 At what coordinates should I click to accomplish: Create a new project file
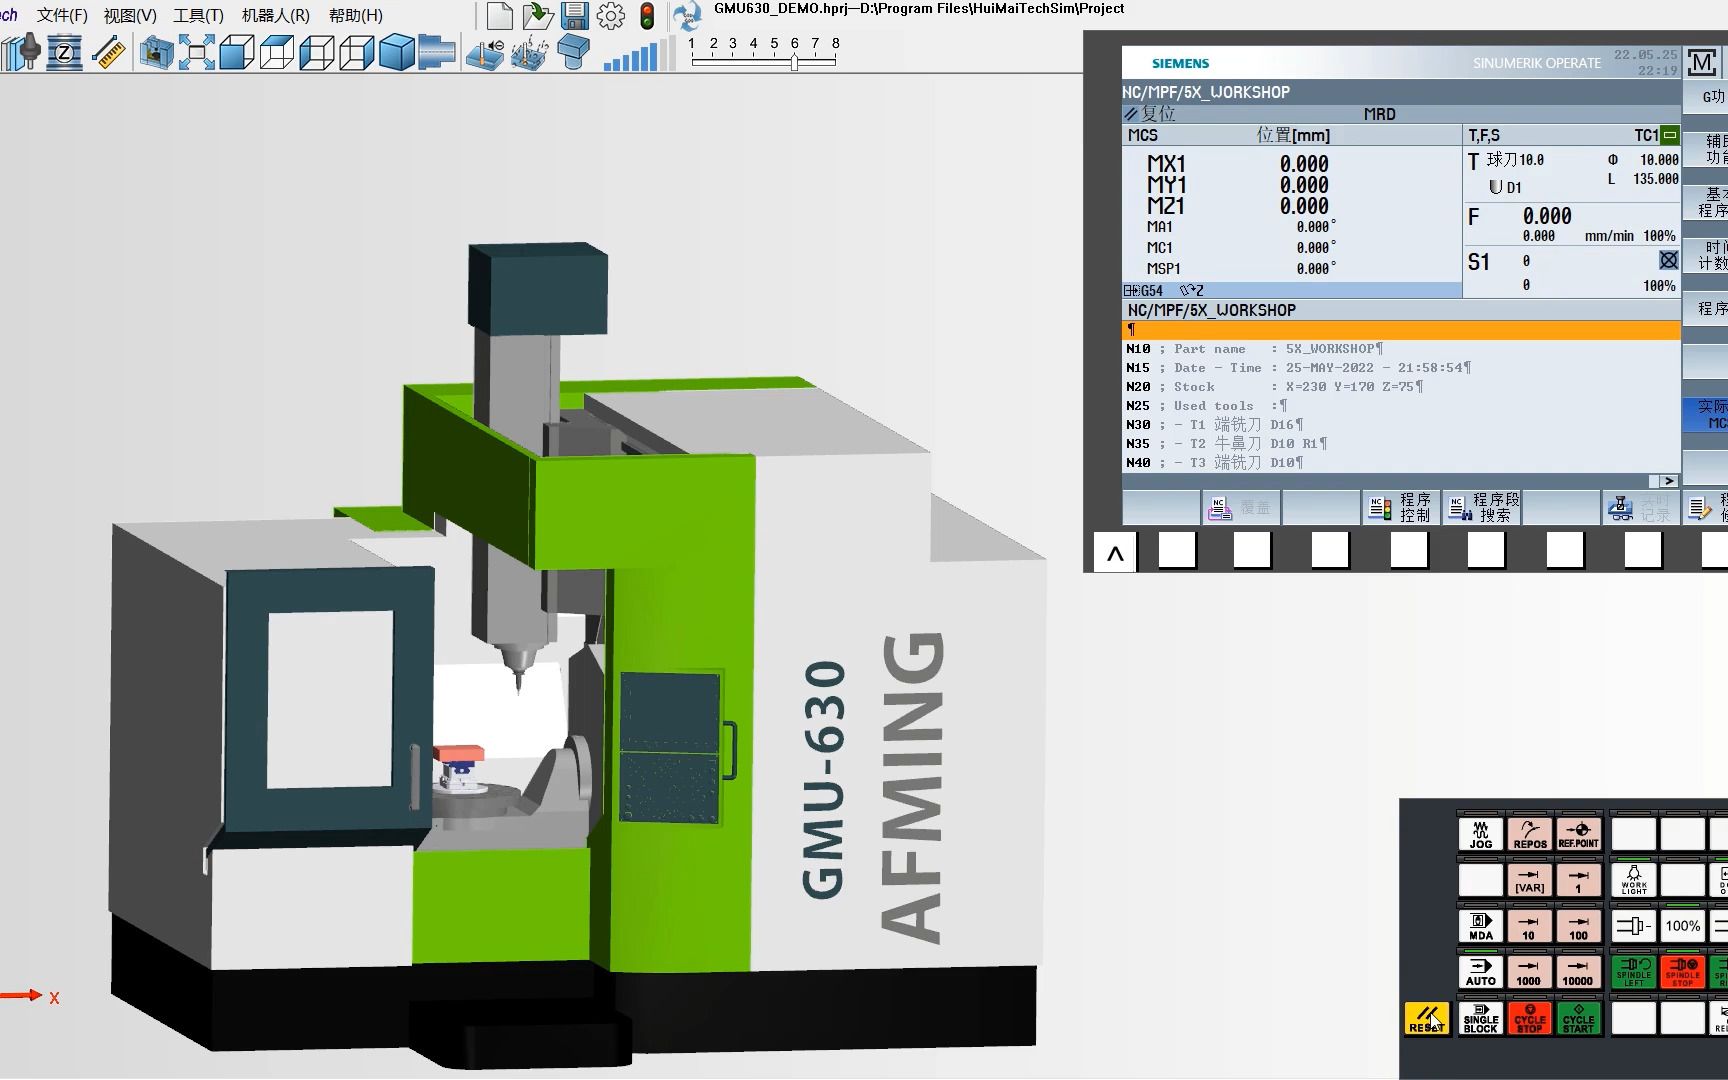coord(500,16)
